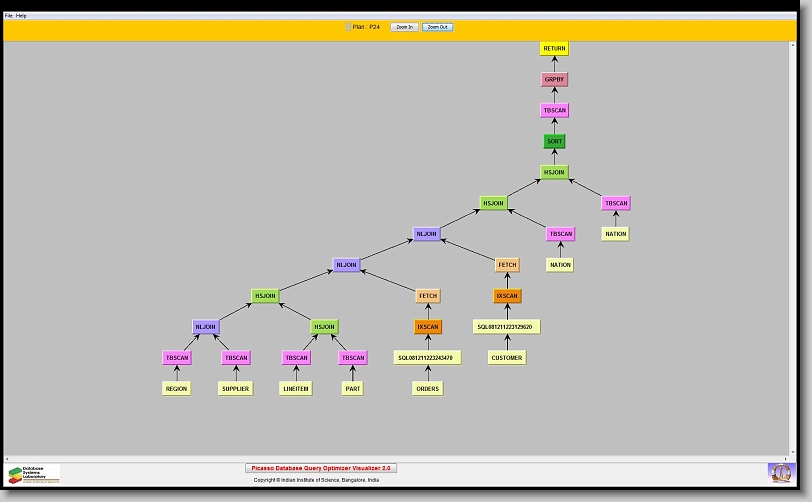Image resolution: width=812 pixels, height=502 pixels.
Task: Select the FETCH node above ORDERS index scan
Action: pyautogui.click(x=428, y=296)
